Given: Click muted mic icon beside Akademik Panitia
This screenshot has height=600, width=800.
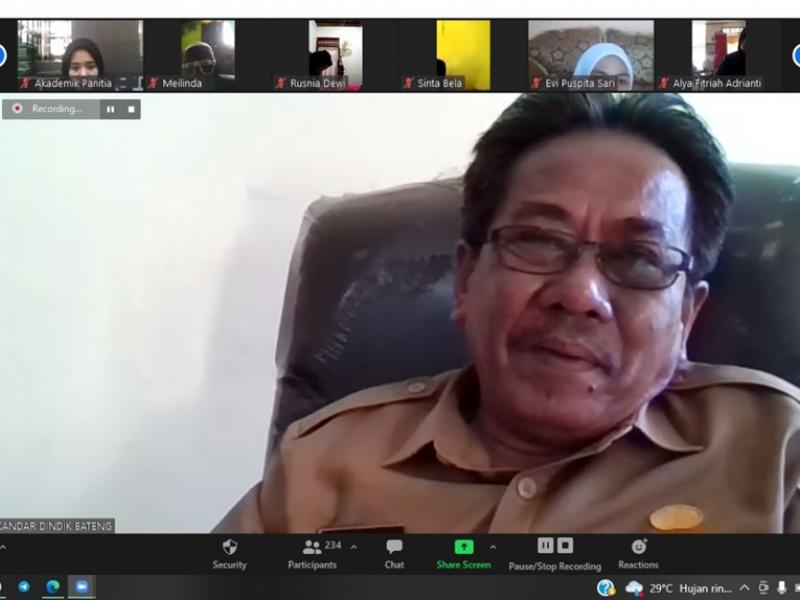Looking at the screenshot, I should click(x=25, y=83).
